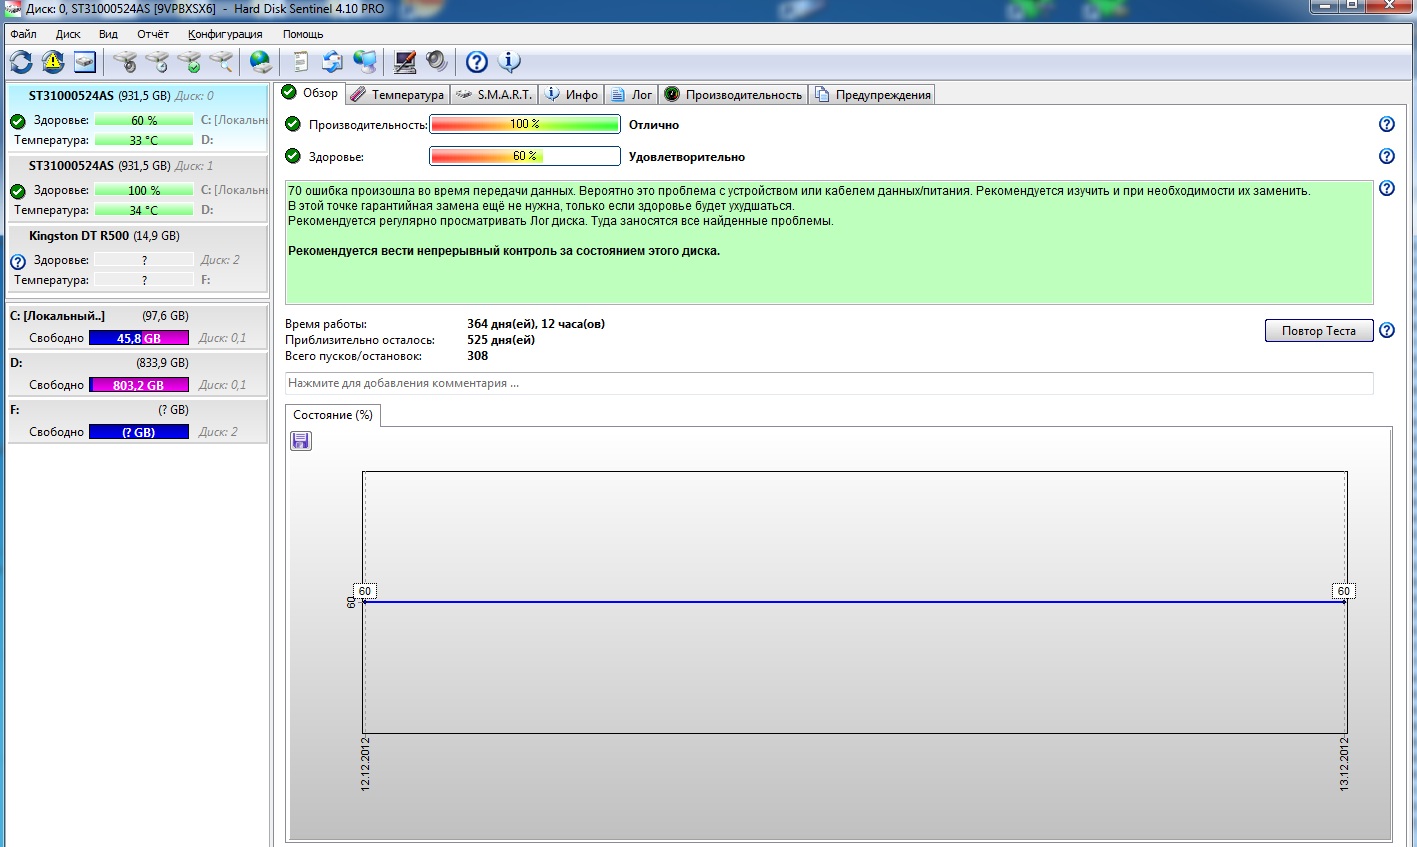Screen dimensions: 1417x847
Task: Click the globe over disk toolbar icon
Action: coord(261,62)
